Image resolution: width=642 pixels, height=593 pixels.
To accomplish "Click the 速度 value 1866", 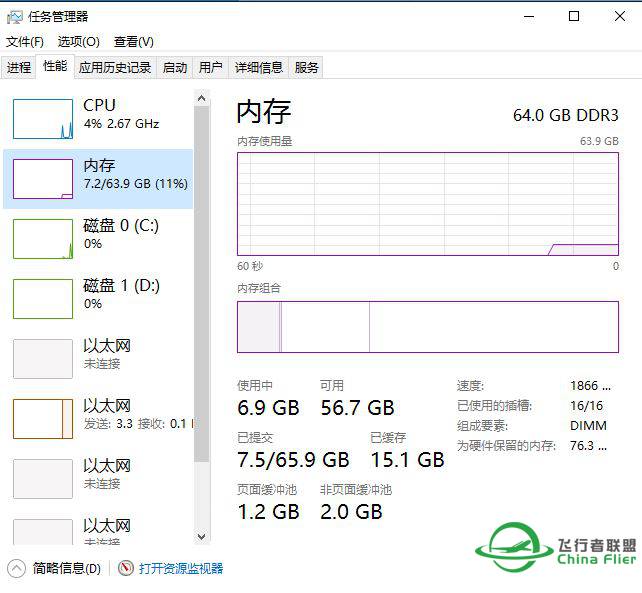I will click(590, 385).
